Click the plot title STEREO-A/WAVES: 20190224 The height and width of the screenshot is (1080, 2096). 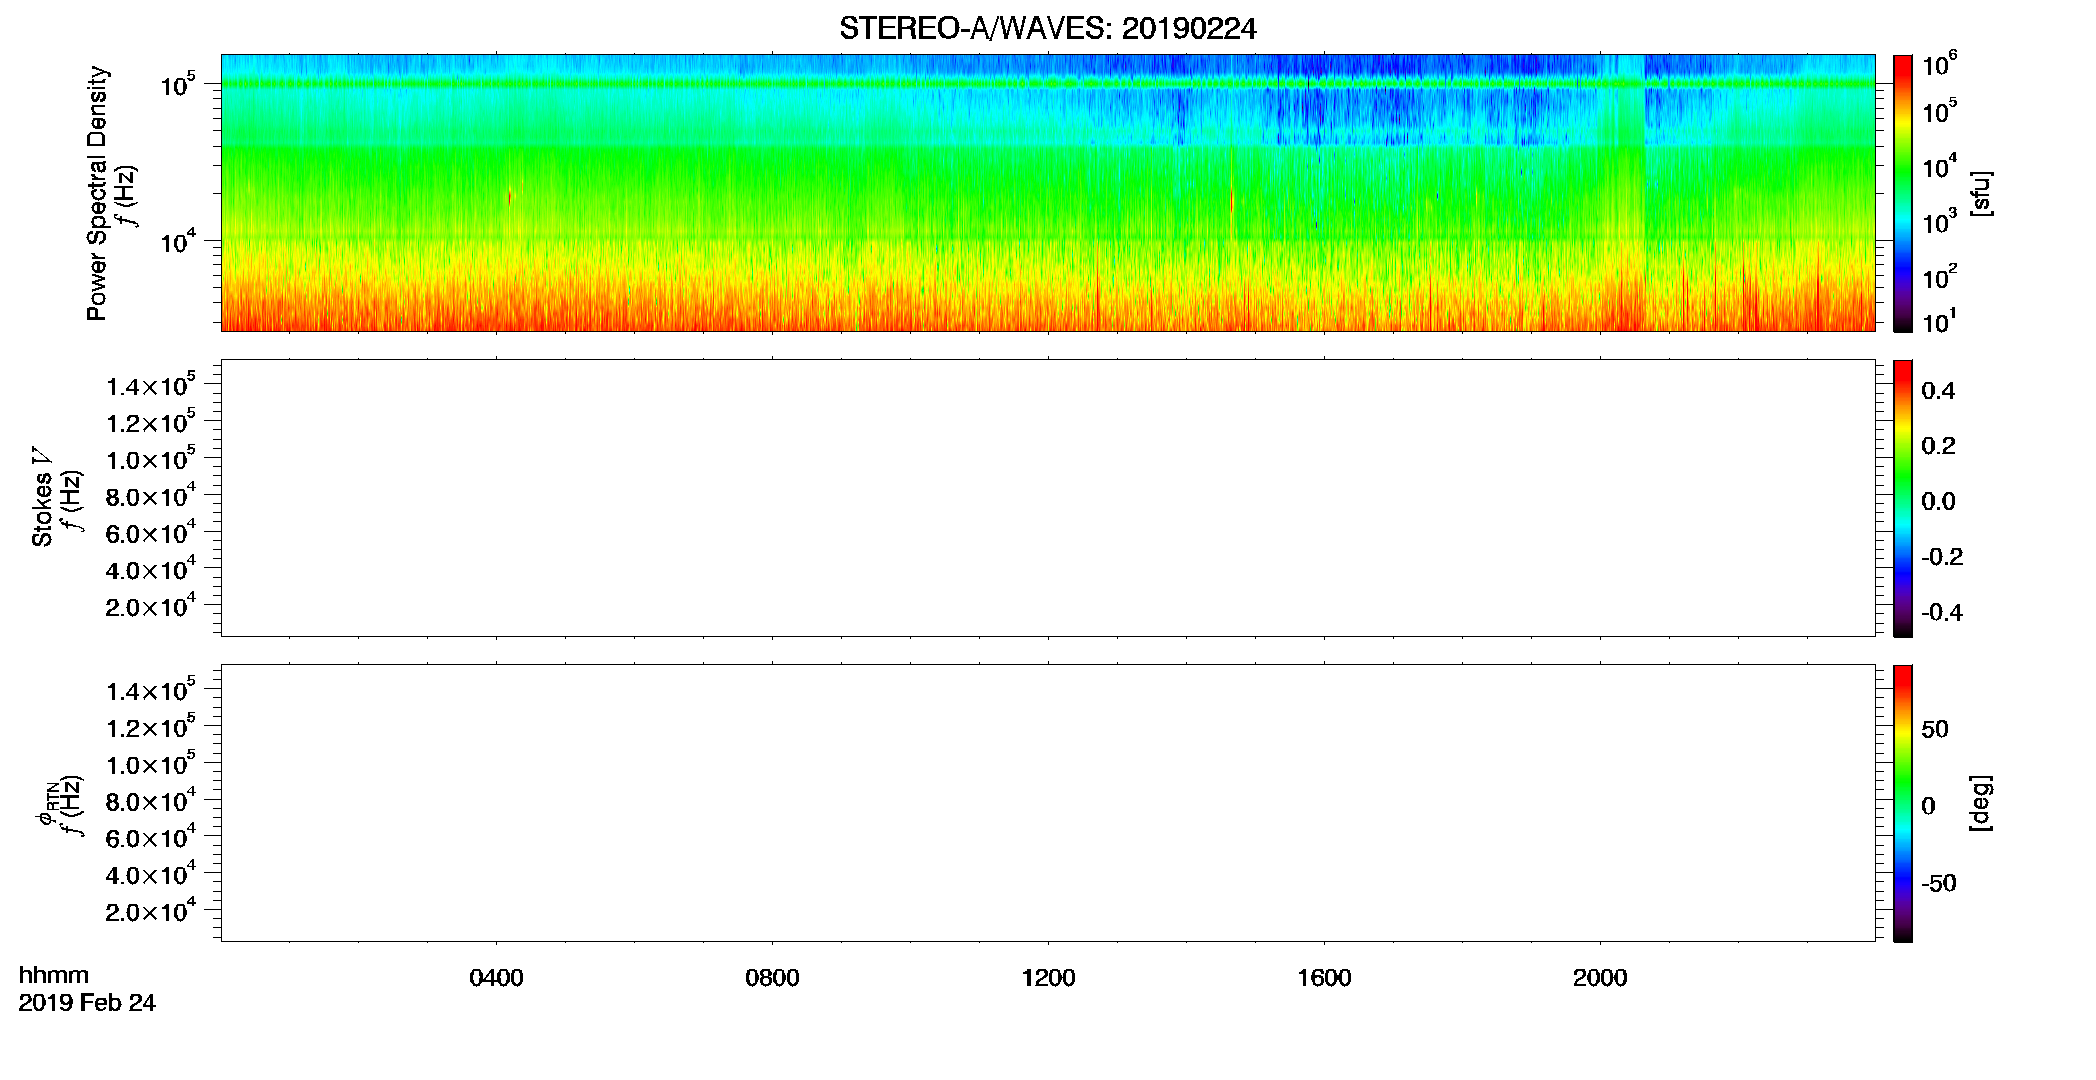(x=1048, y=29)
